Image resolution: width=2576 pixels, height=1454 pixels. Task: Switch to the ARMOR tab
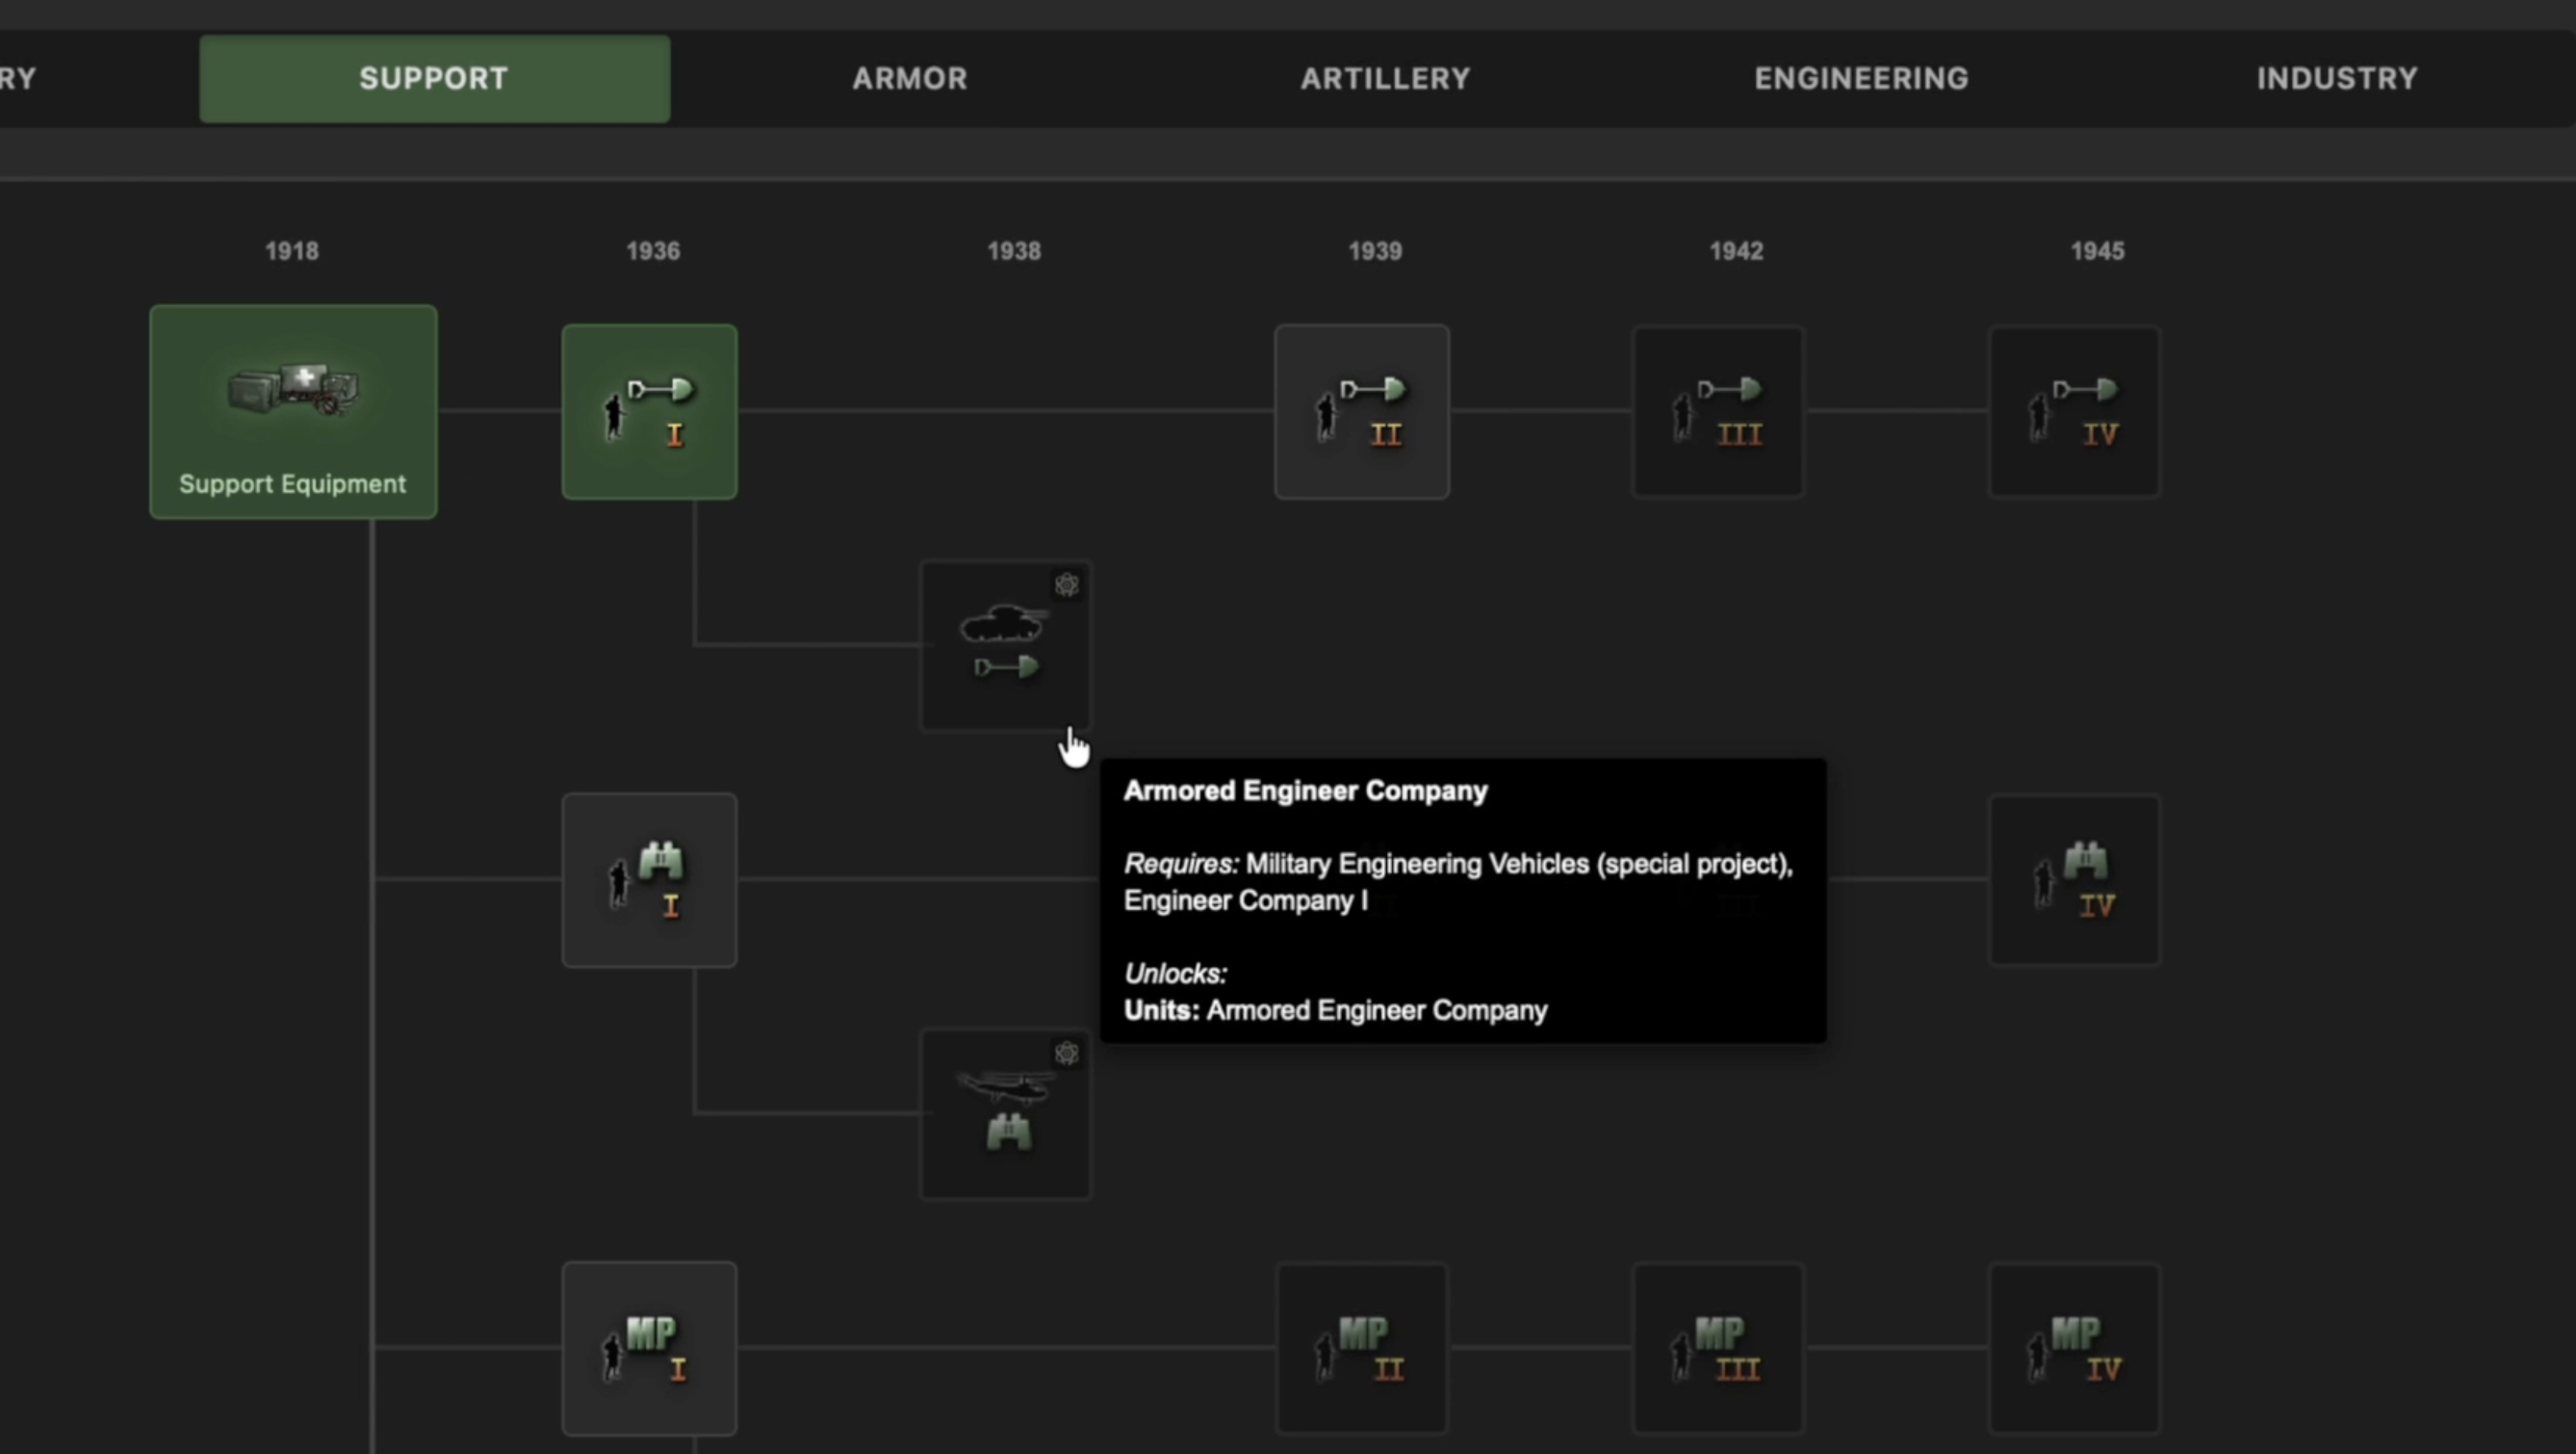908,78
